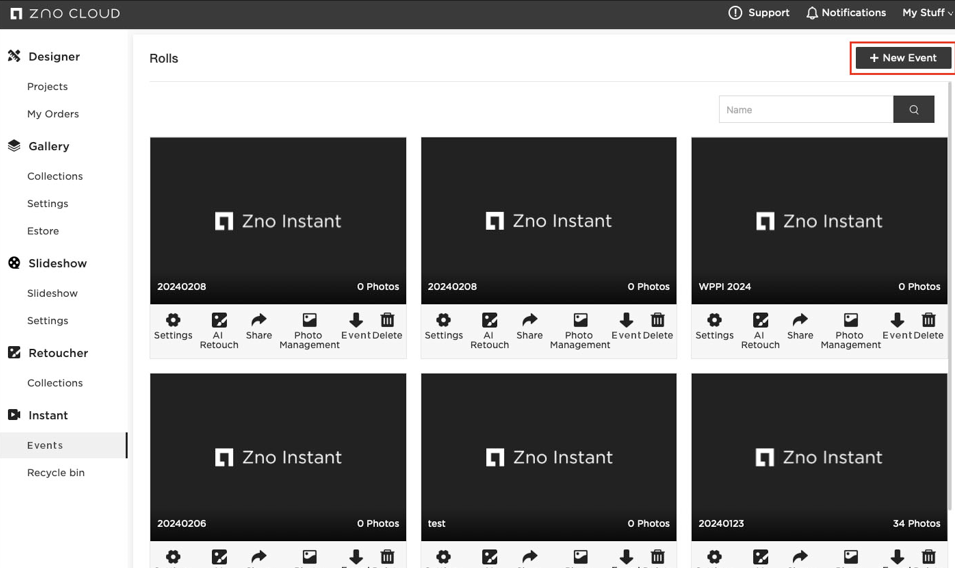The width and height of the screenshot is (955, 568).
Task: Click the Slideshow section heading
Action: [48, 263]
